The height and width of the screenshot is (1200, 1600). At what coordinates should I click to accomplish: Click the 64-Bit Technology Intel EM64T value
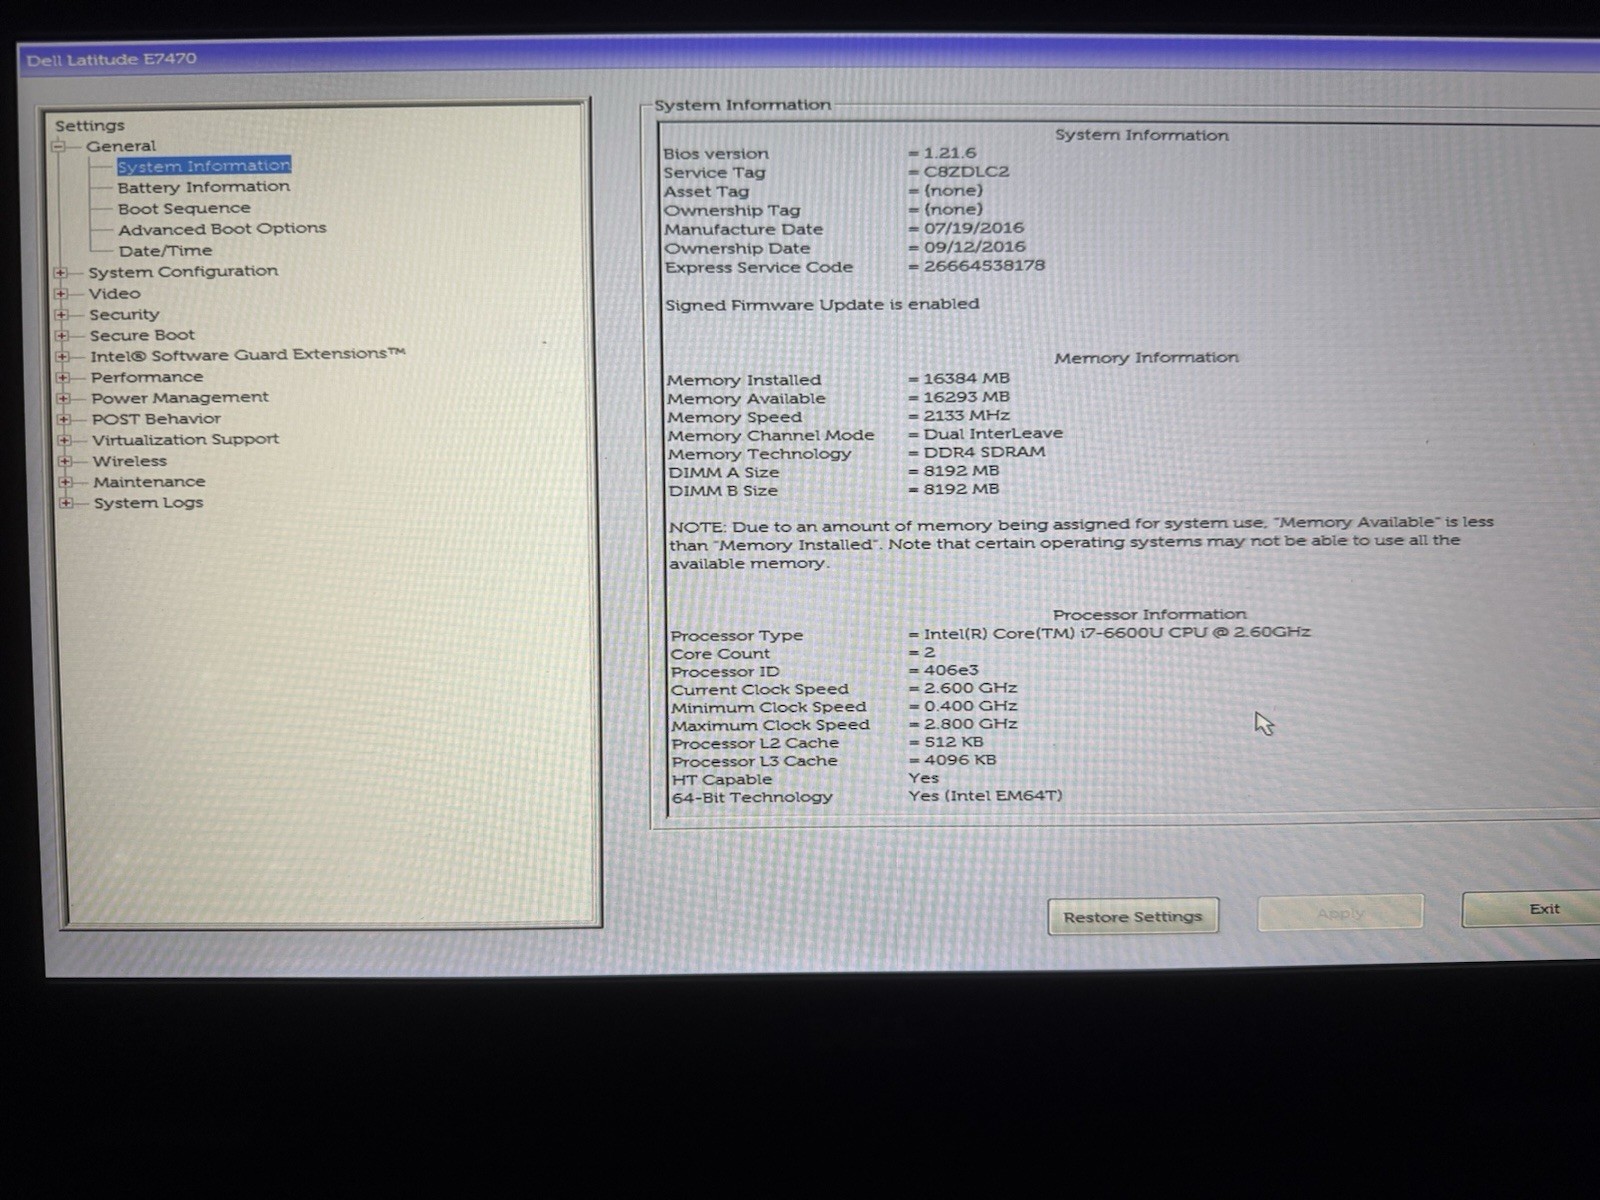pyautogui.click(x=985, y=796)
